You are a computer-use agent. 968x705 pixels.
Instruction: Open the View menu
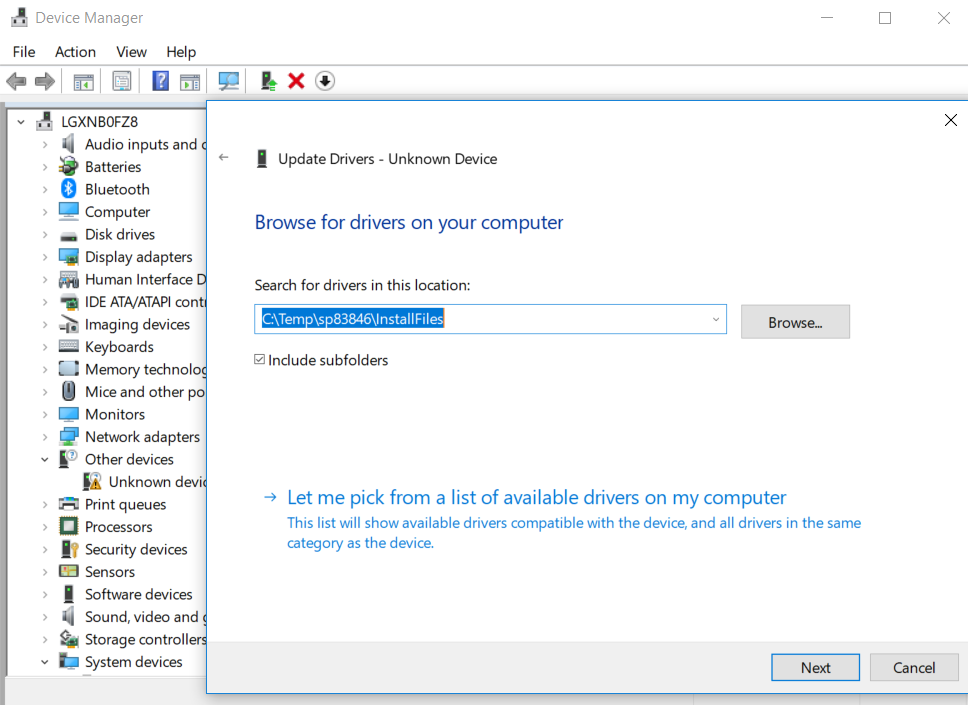click(x=131, y=52)
